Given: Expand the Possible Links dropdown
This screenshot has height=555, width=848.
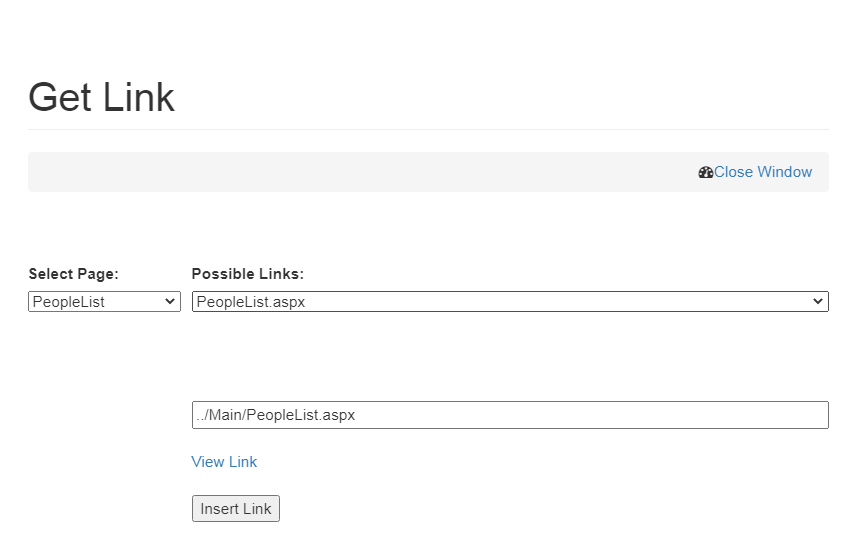Looking at the screenshot, I should pyautogui.click(x=509, y=302).
